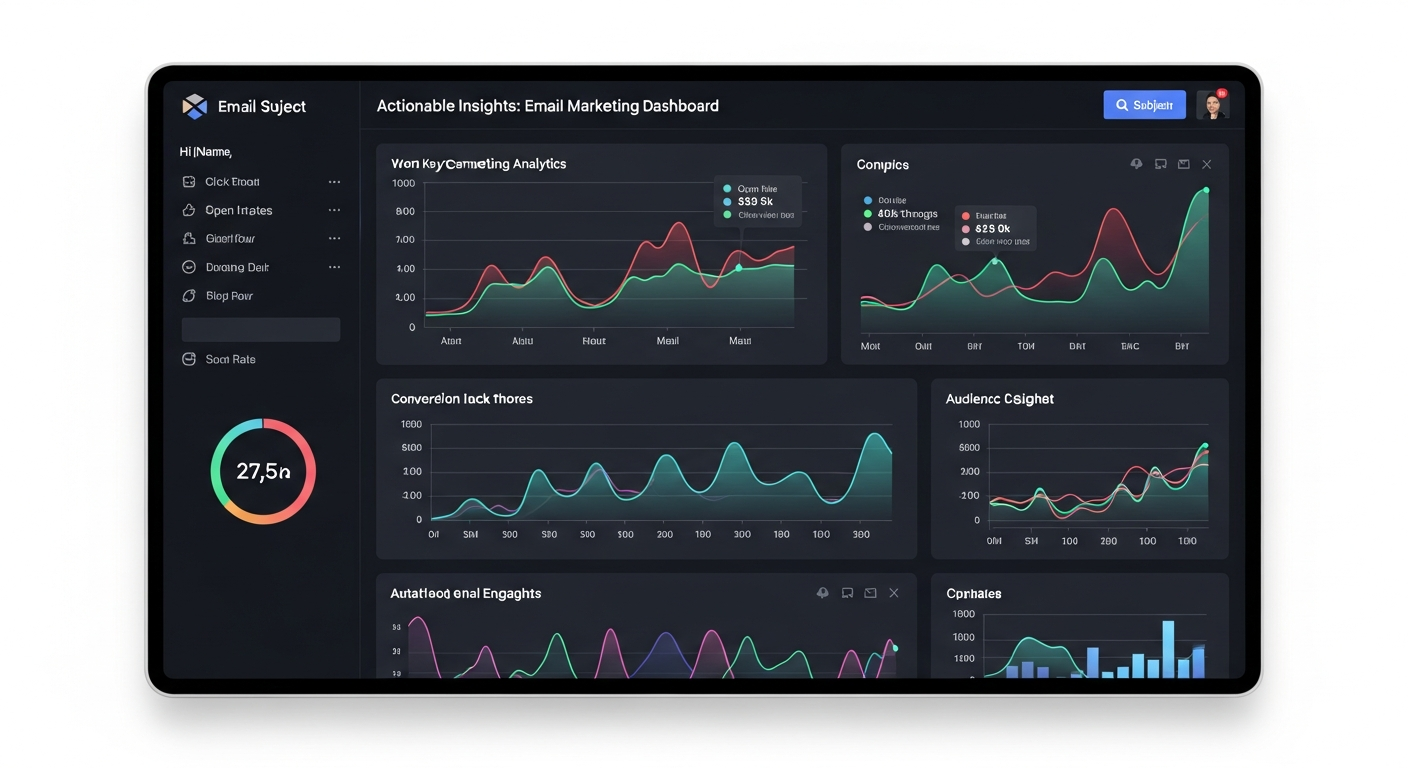Viewport: 1408px width, 768px height.
Task: Click the bookmark icon on the Engagements panel
Action: [847, 592]
